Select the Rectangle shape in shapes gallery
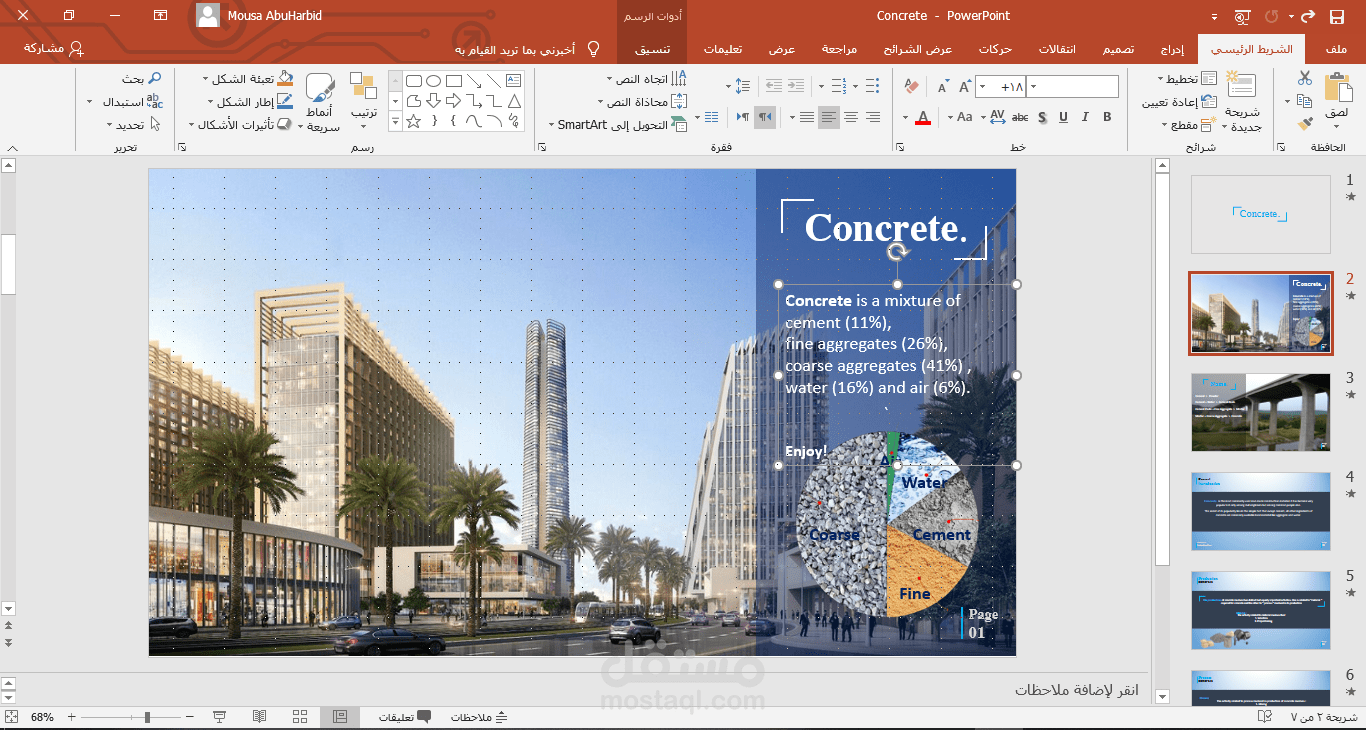 click(x=454, y=80)
